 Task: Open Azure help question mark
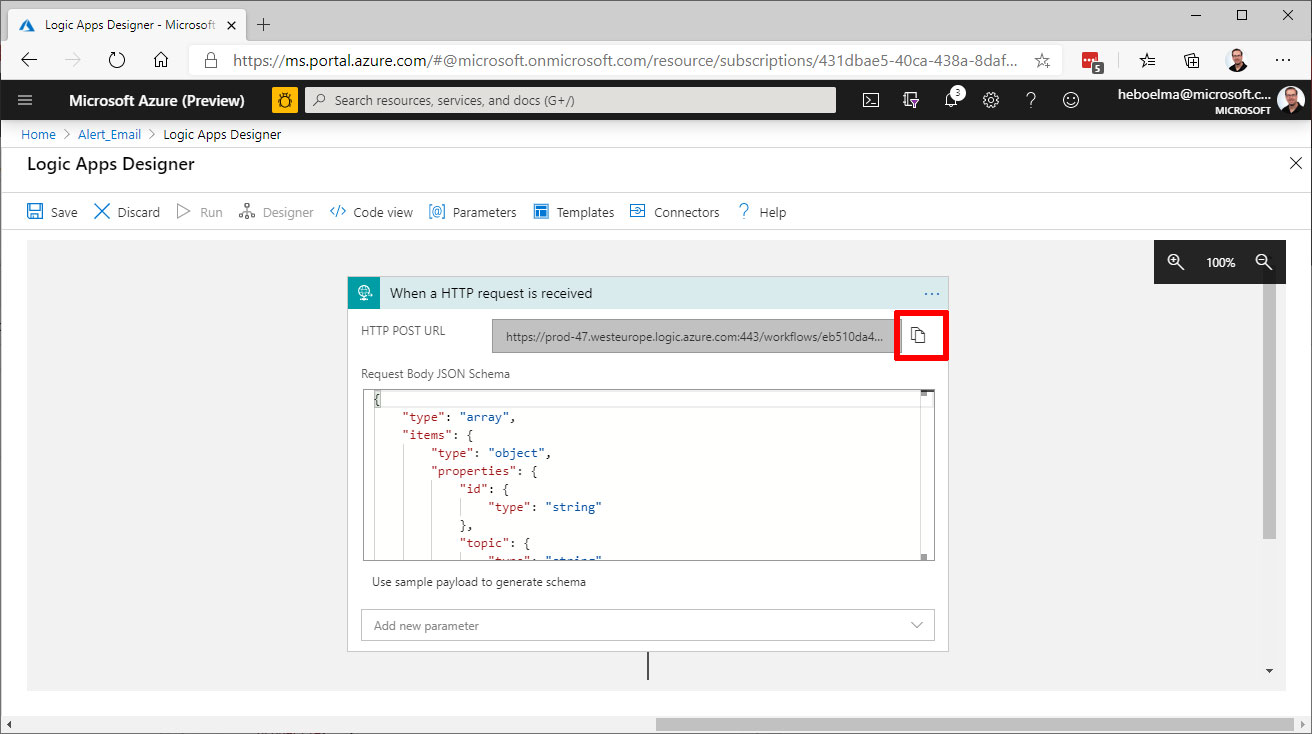(1031, 100)
